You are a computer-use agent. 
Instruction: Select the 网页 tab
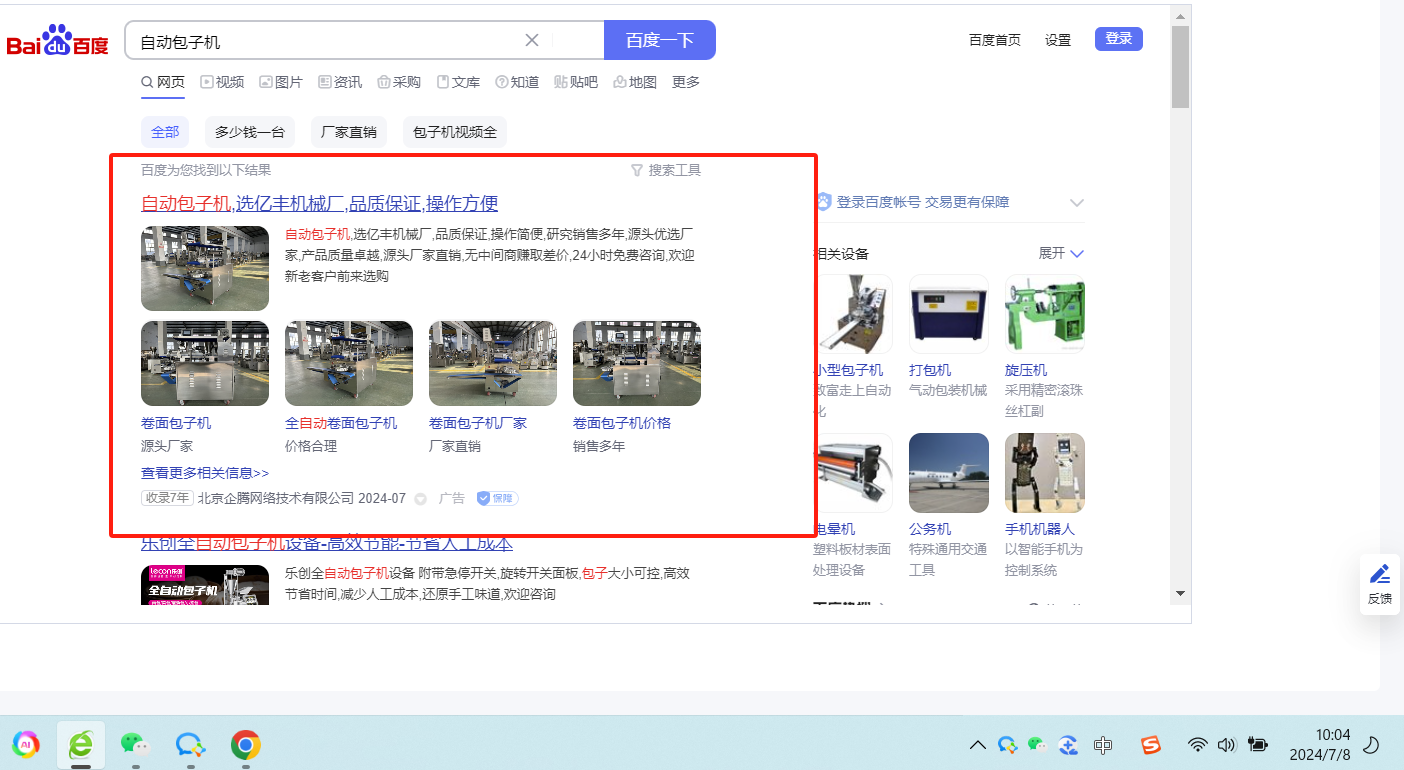click(x=163, y=82)
